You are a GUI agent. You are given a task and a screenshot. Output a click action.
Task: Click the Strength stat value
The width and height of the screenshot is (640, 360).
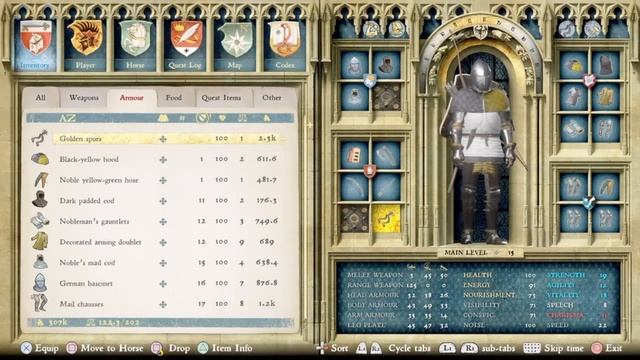point(603,275)
